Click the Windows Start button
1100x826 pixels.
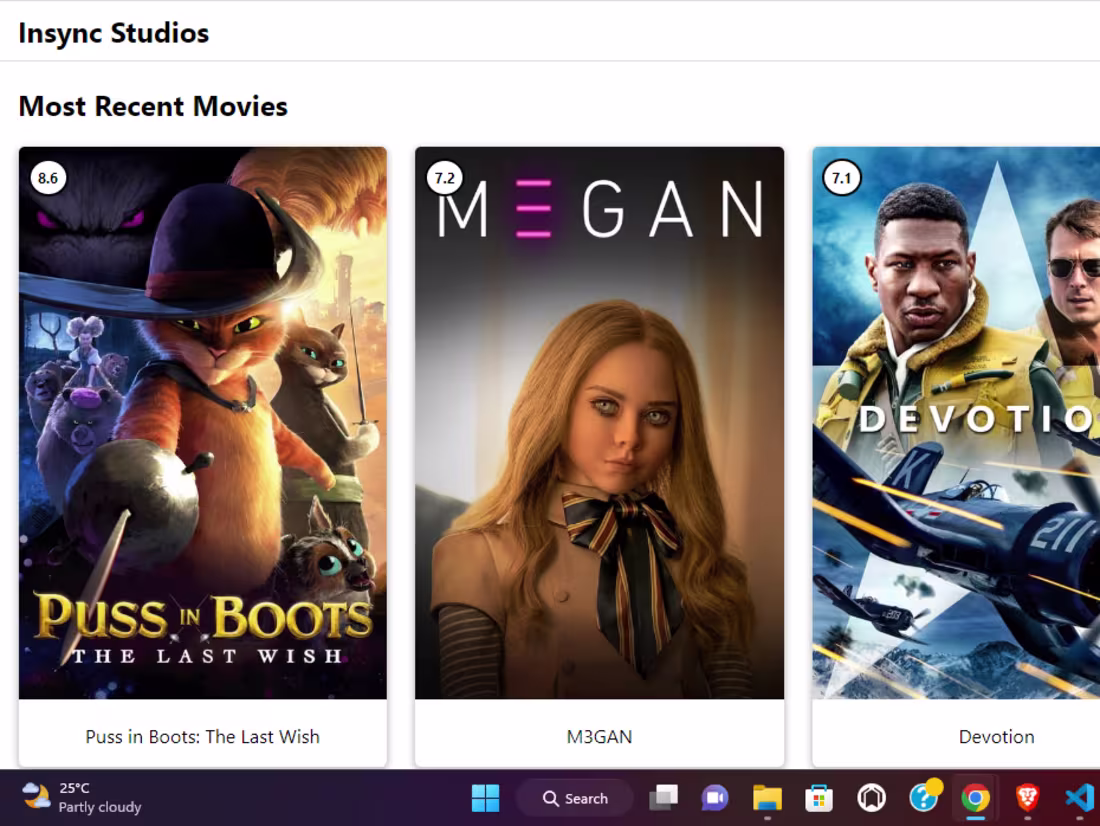click(485, 798)
